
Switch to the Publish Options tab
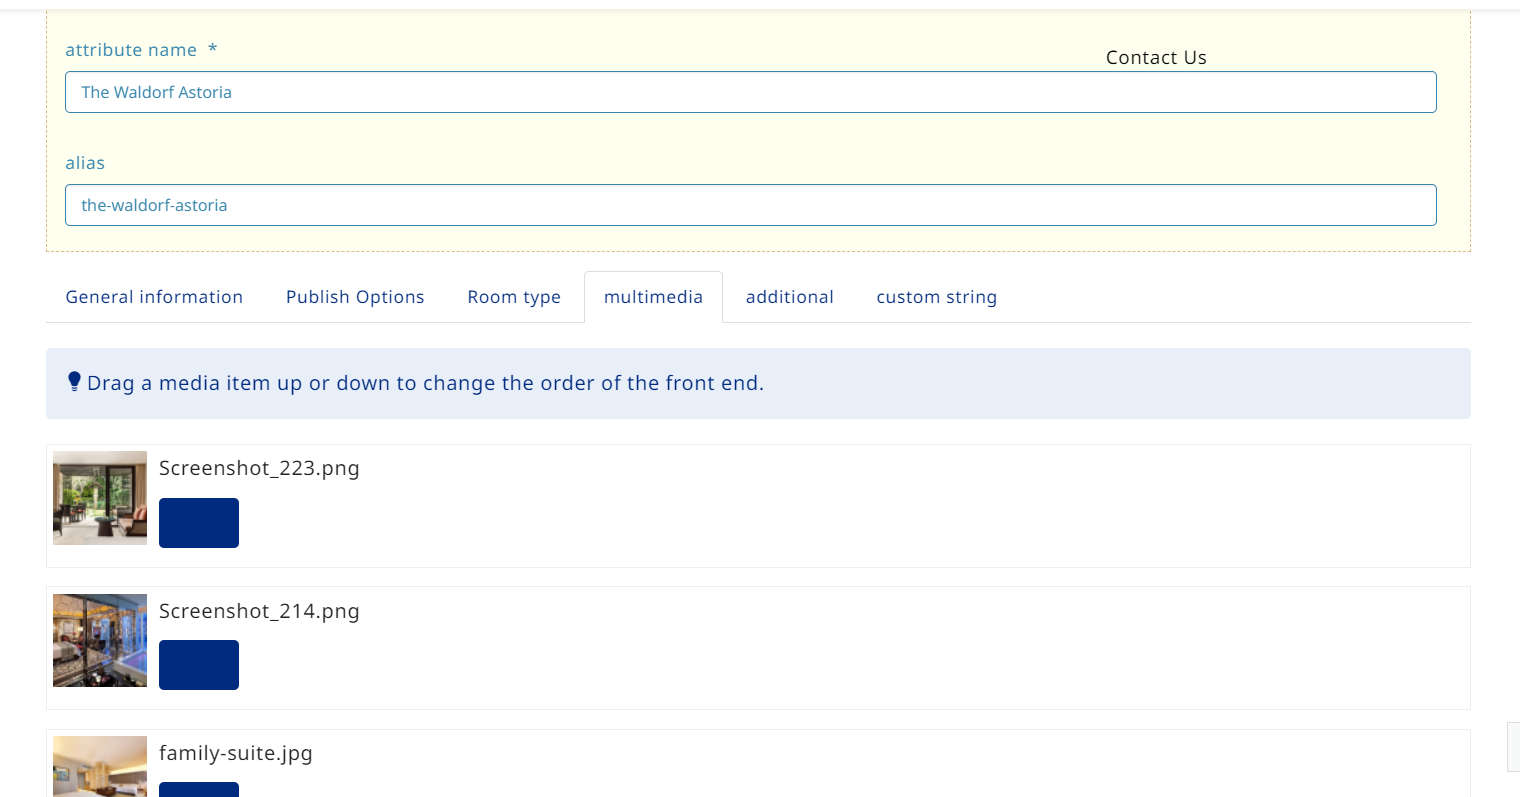coord(355,297)
